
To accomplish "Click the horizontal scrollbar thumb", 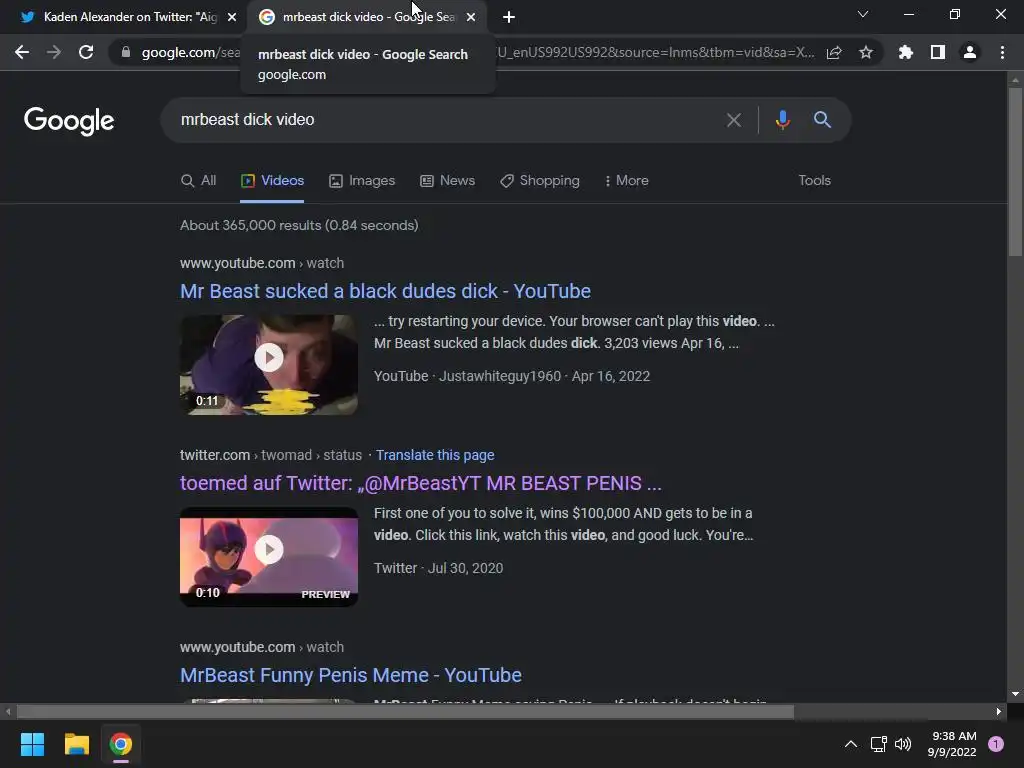I will pyautogui.click(x=405, y=712).
